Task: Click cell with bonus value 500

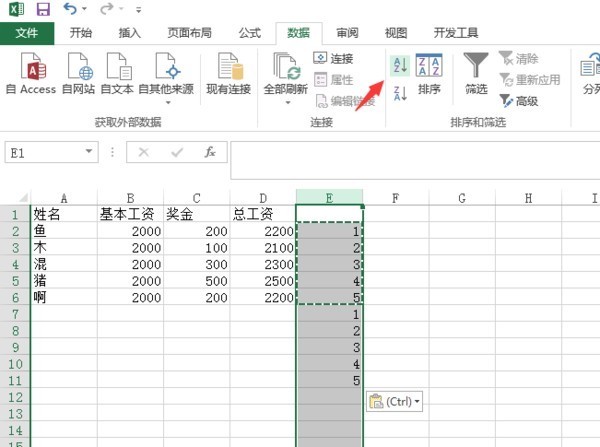Action: tap(196, 281)
